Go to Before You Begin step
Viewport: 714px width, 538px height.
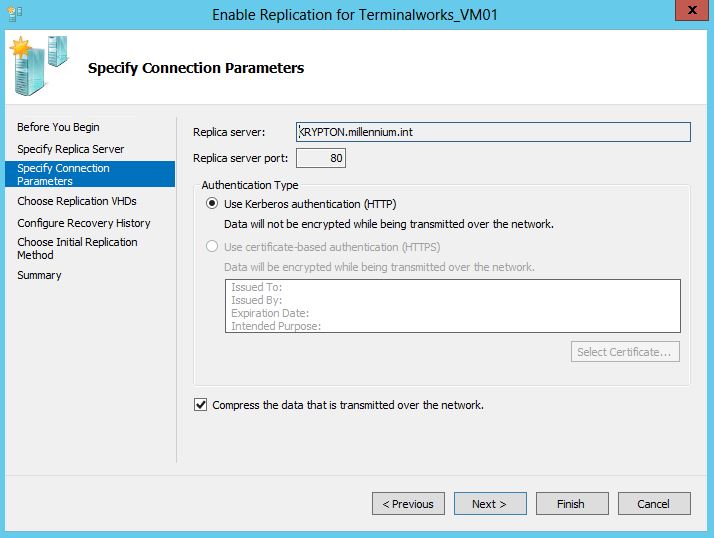point(58,127)
